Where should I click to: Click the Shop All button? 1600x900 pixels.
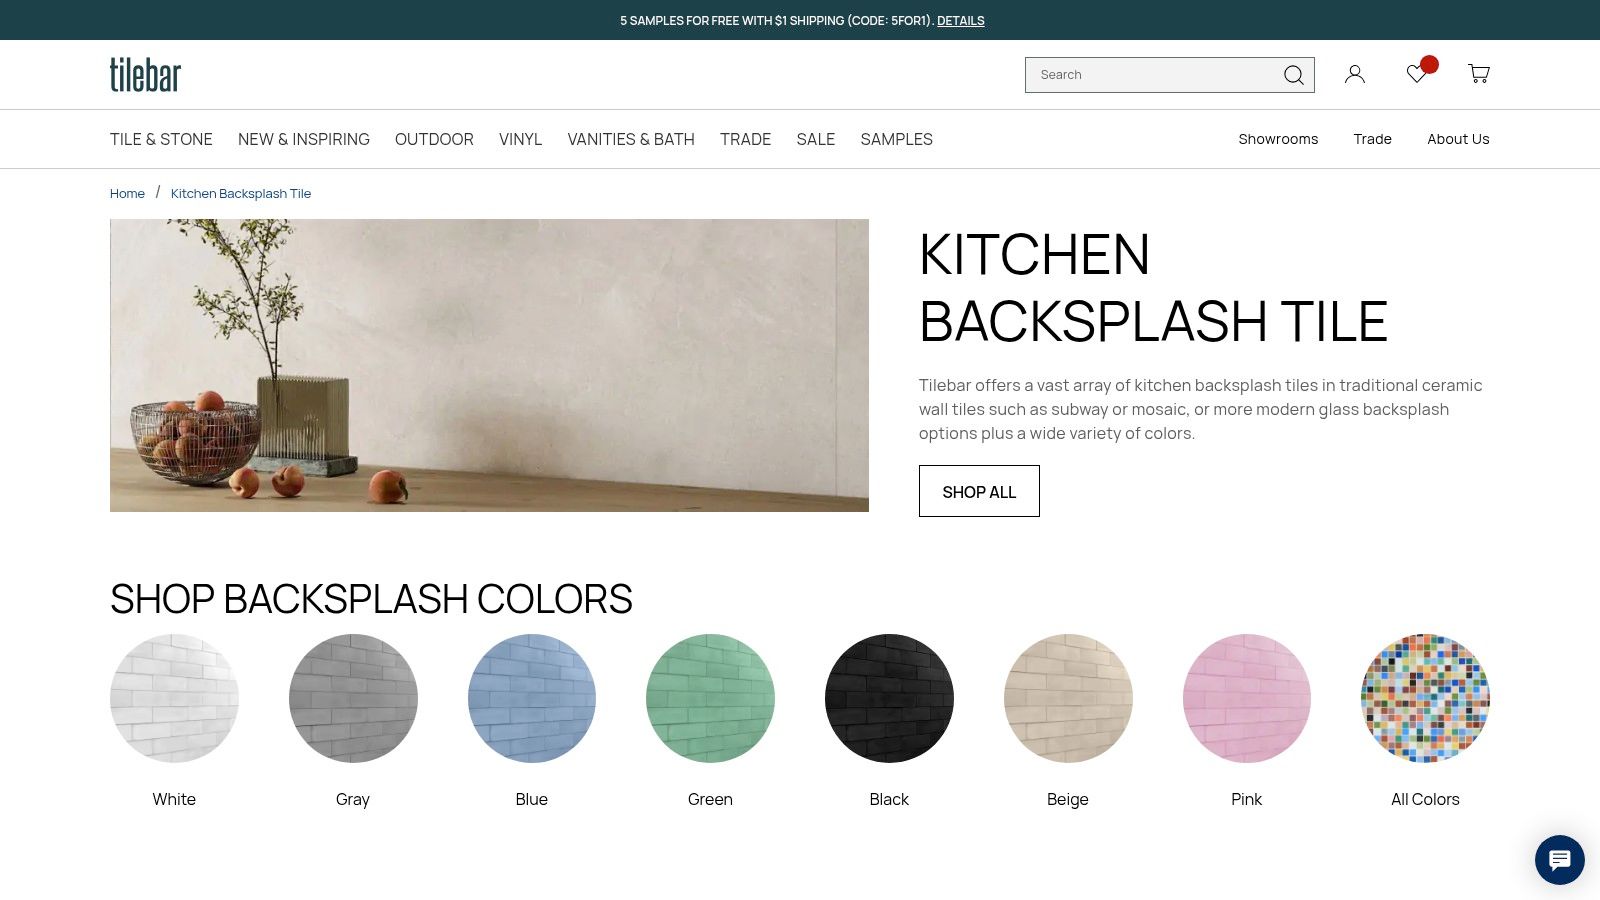pos(979,491)
